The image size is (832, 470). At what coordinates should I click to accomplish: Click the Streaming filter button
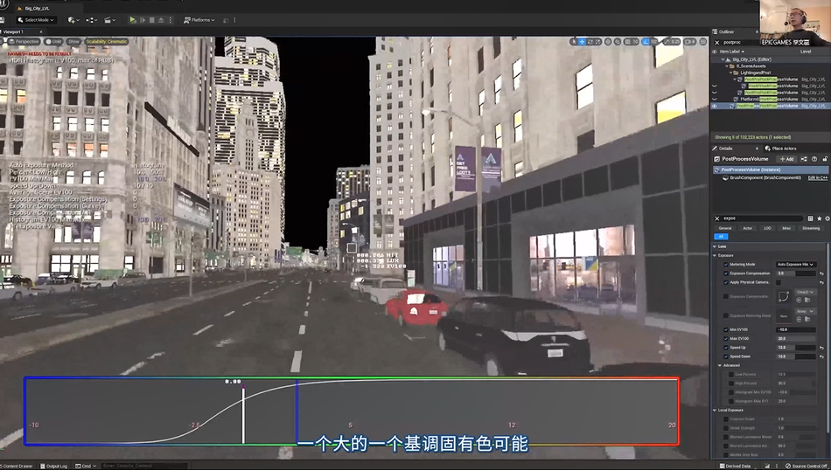pos(811,228)
